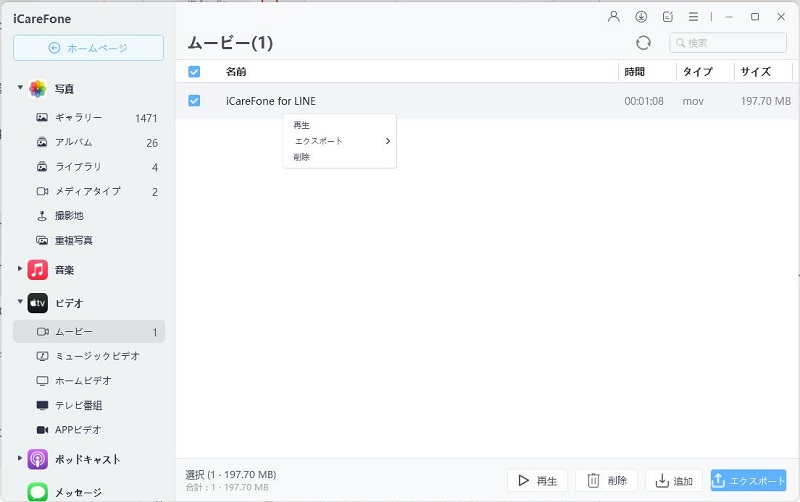Click the 選択 (1 · 197.70 MB) status text
Viewport: 800px width, 502px height.
(231, 474)
